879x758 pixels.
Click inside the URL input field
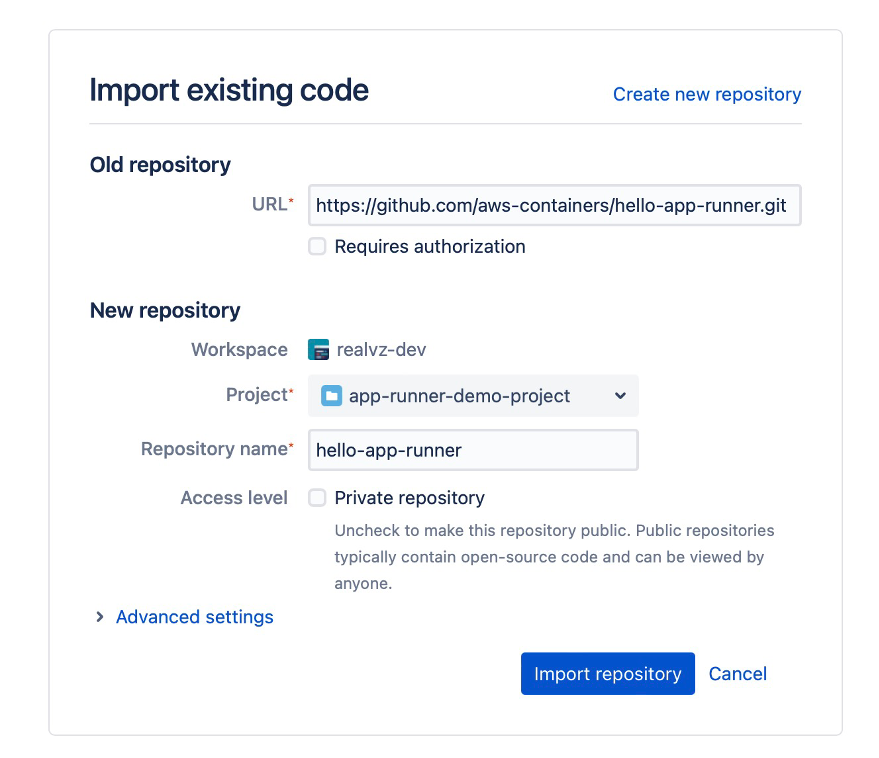[x=554, y=204]
